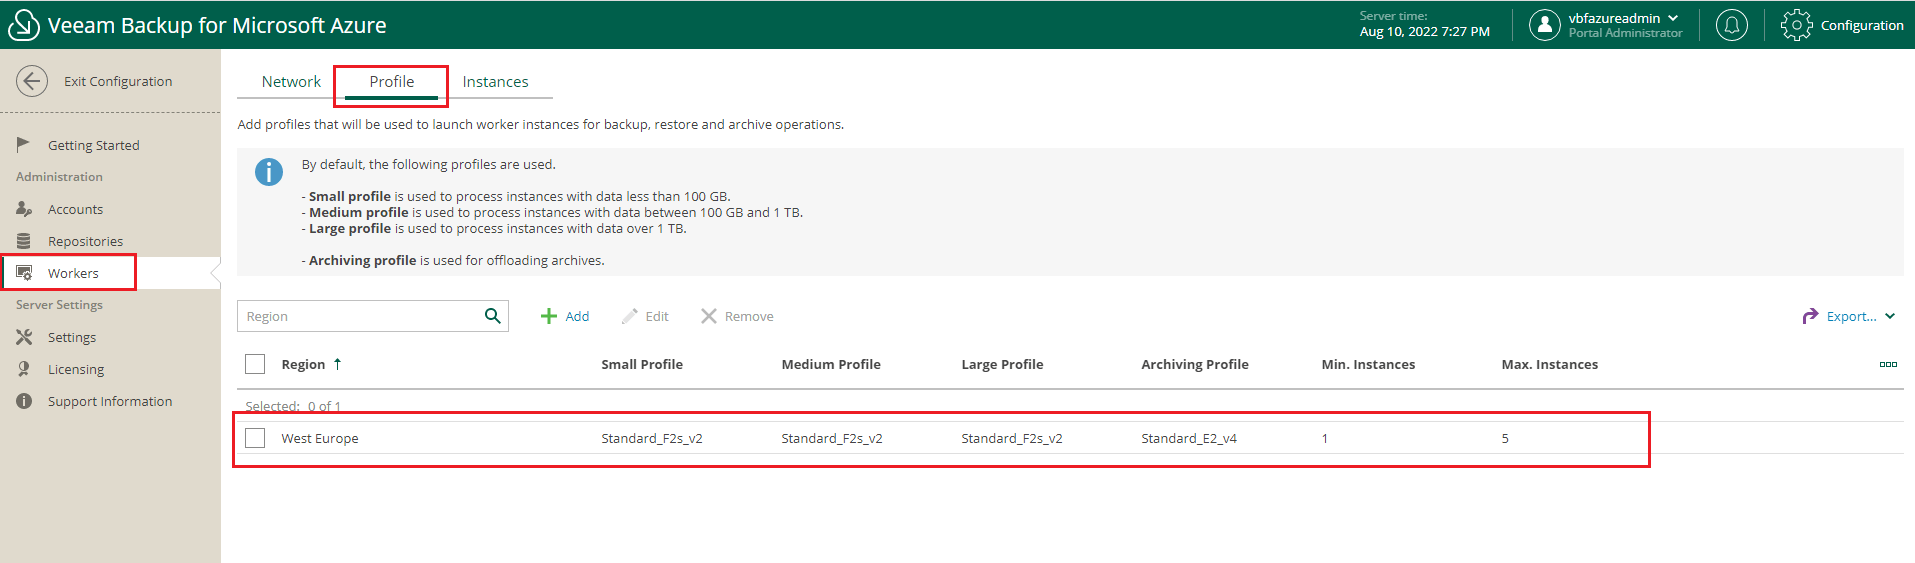Sort by Region column ascending arrow
This screenshot has height=563, width=1915.
[337, 364]
